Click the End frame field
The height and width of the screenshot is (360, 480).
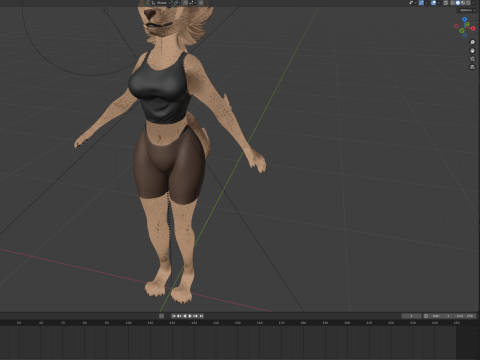point(464,316)
